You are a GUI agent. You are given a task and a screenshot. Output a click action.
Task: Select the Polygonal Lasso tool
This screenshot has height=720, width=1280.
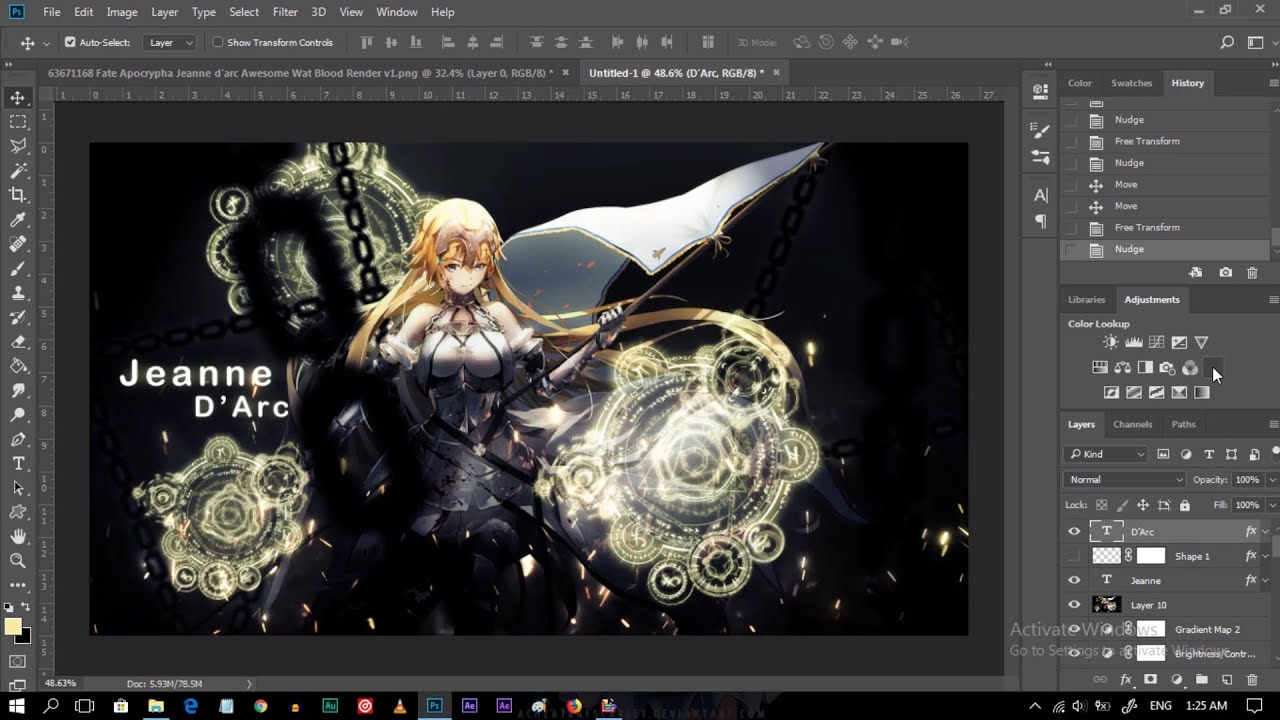(18, 146)
